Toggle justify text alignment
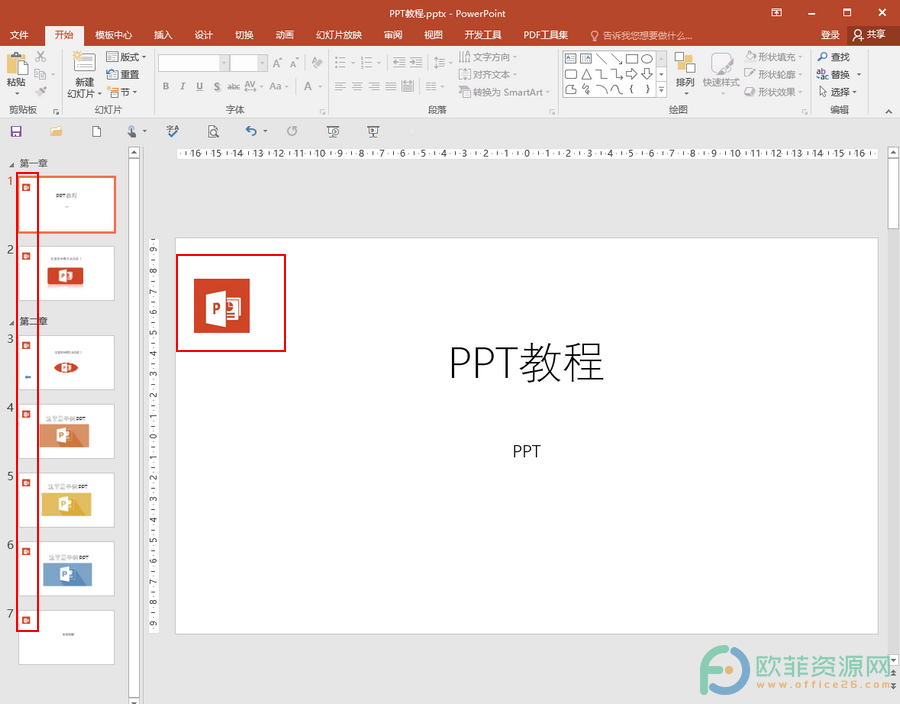Image resolution: width=900 pixels, height=704 pixels. 391,87
